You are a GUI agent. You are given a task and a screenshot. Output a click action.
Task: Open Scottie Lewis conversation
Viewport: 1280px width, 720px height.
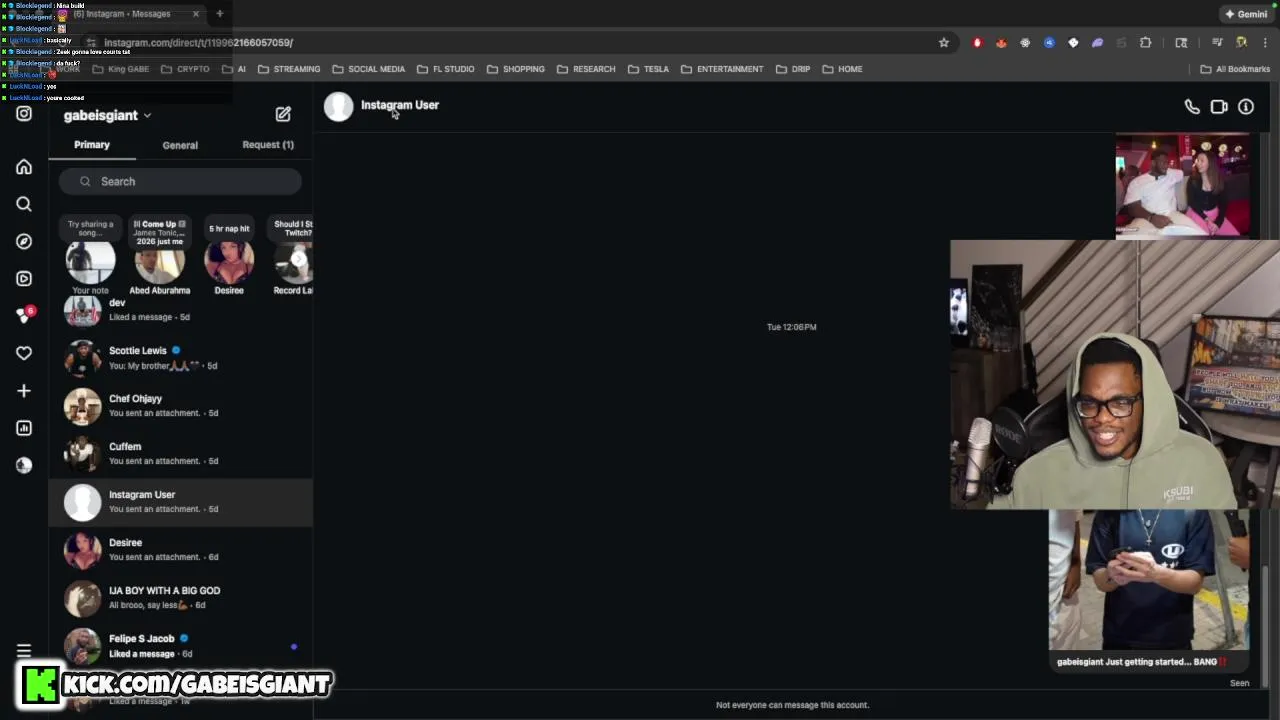coord(181,358)
